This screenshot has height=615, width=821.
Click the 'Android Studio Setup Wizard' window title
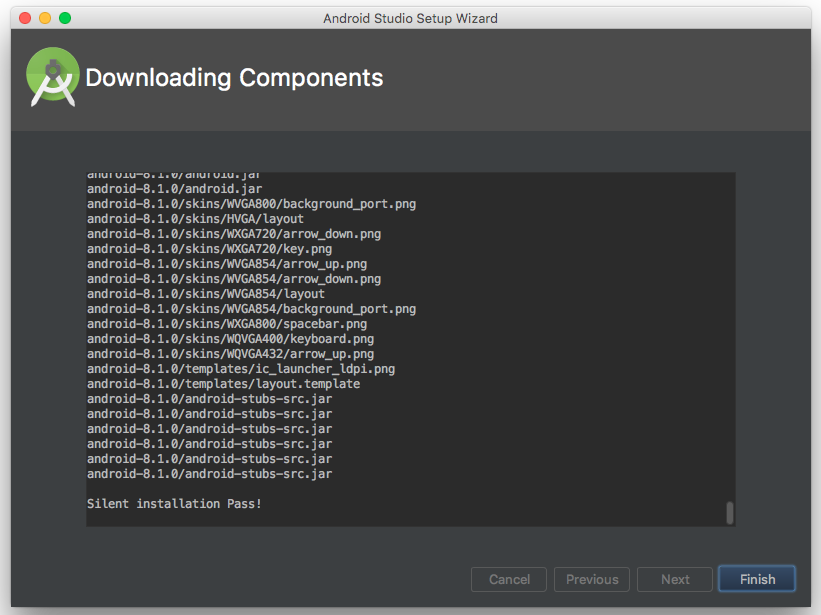tap(410, 18)
